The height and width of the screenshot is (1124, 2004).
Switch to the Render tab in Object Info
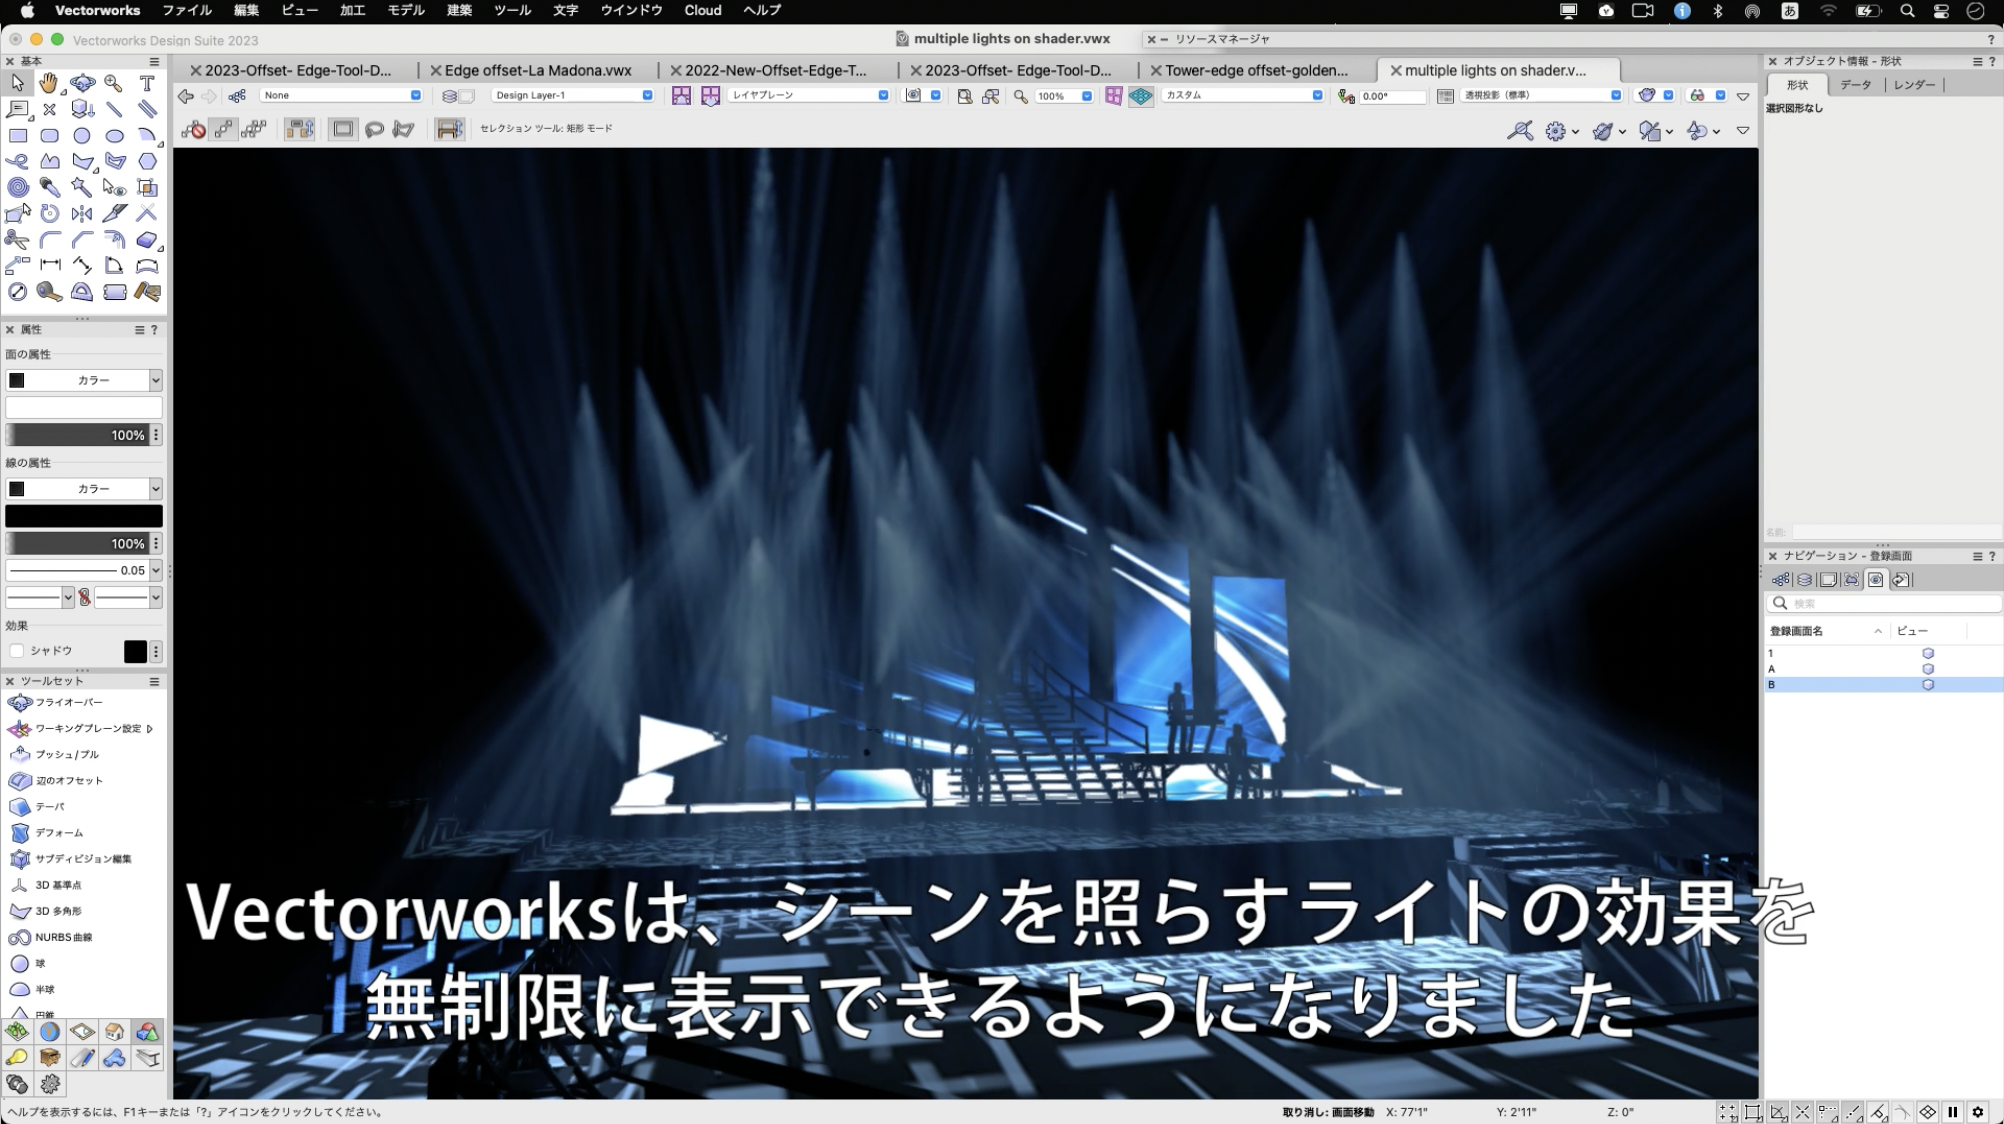tap(1914, 85)
